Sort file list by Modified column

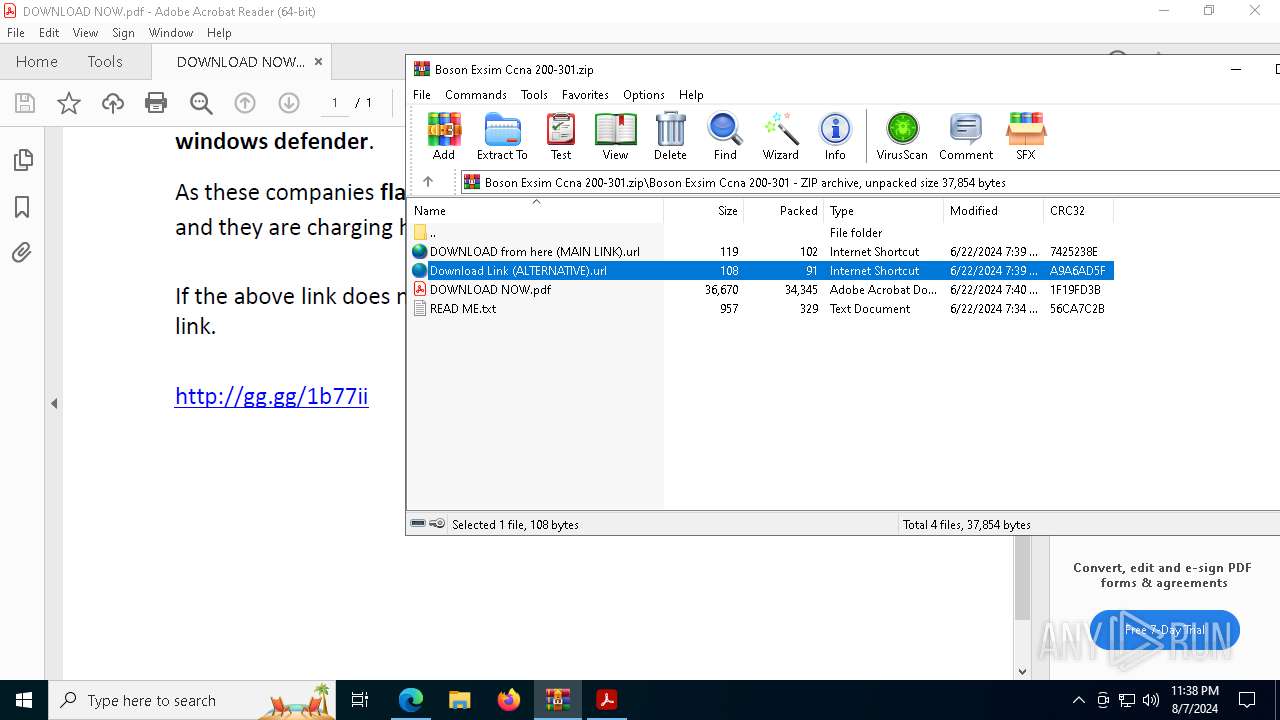pos(994,210)
